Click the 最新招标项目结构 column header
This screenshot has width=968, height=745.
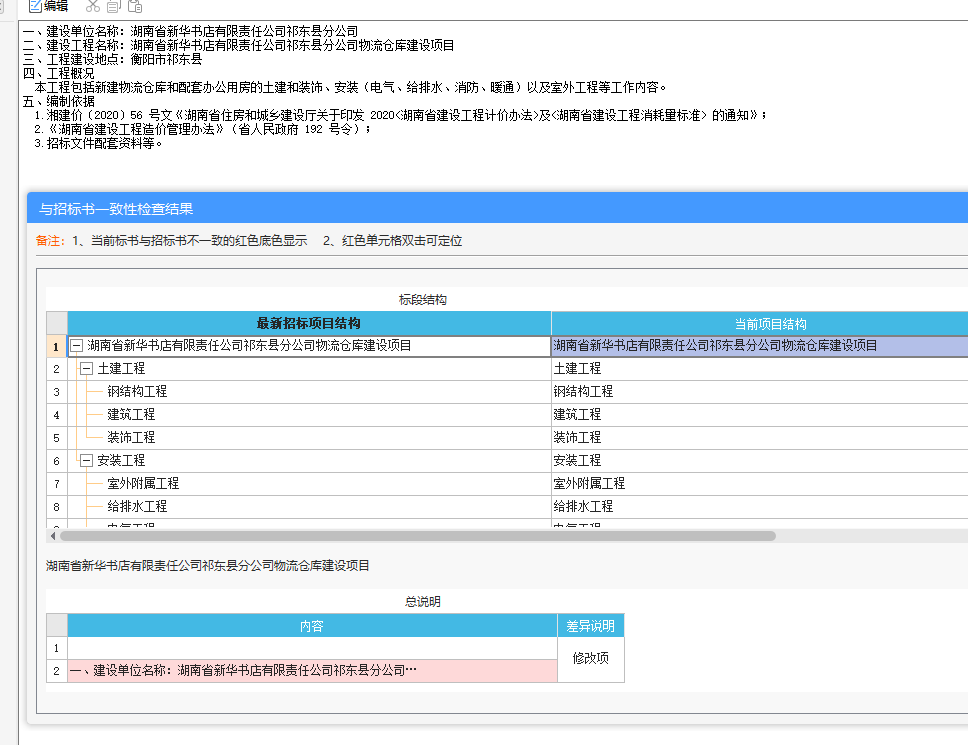[309, 323]
